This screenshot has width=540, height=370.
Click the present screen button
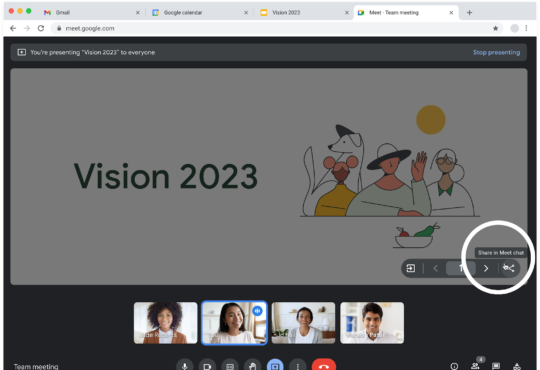275,365
